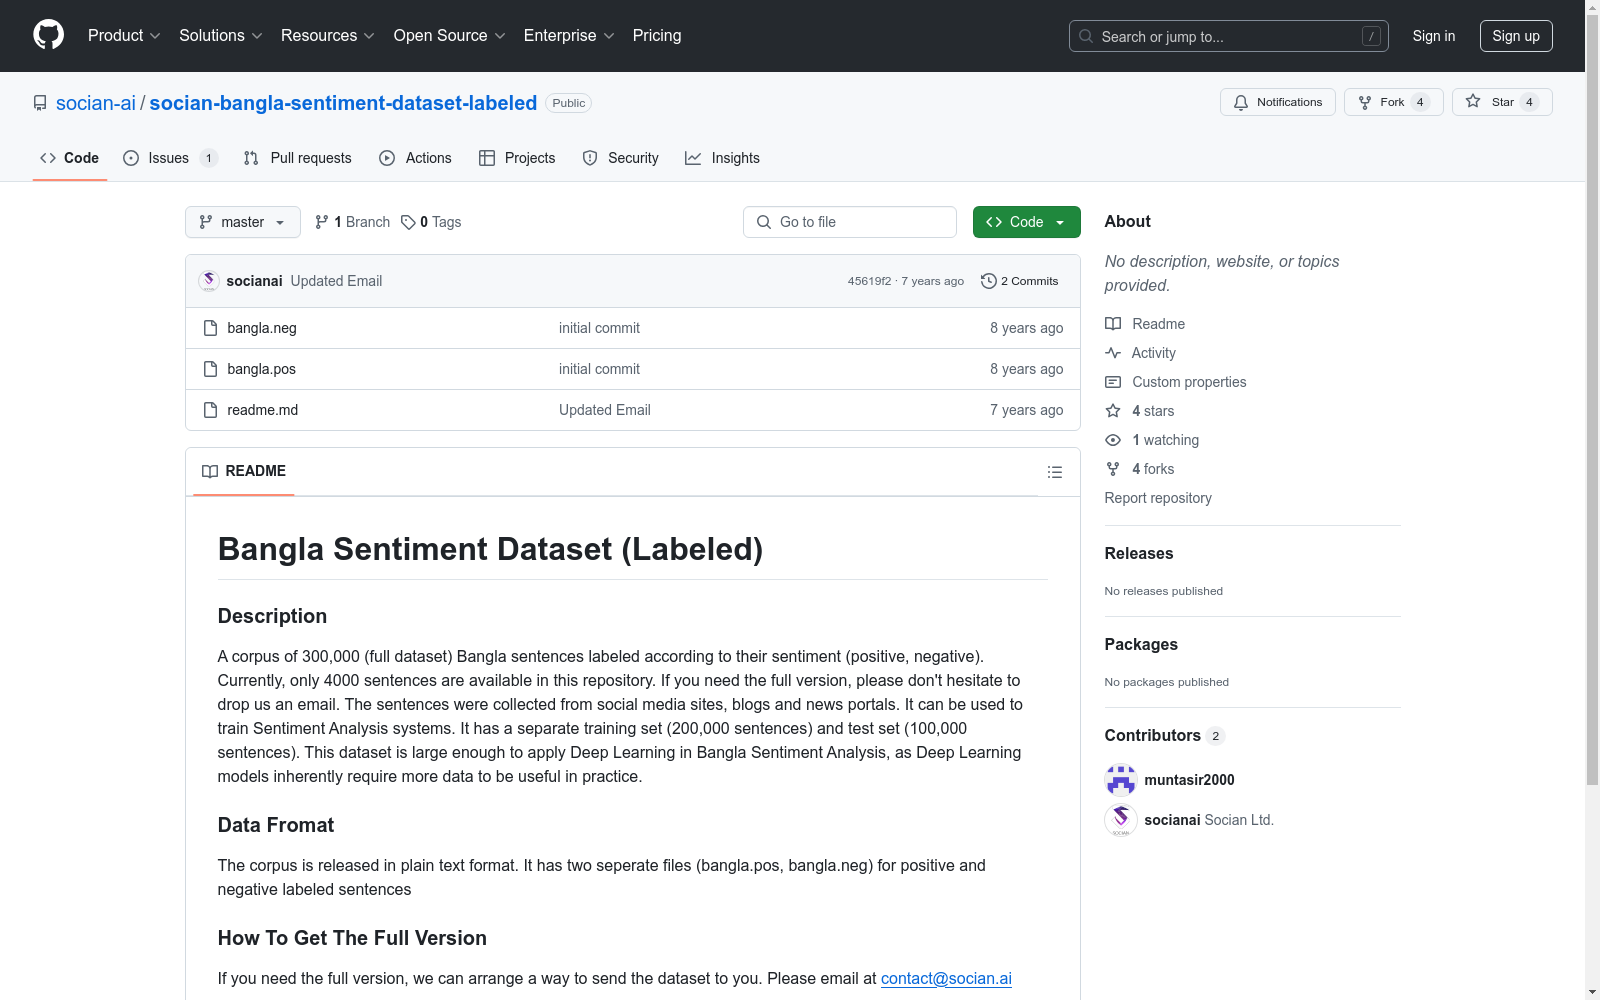Switch to the Security tab
This screenshot has width=1600, height=1000.
621,158
